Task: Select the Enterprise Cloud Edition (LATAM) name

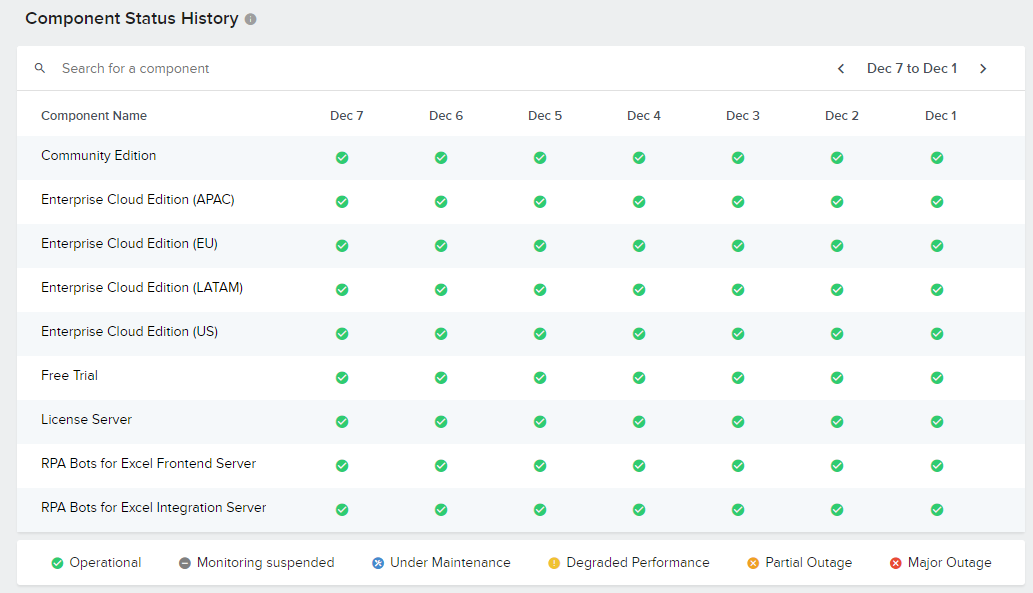Action: pyautogui.click(x=142, y=288)
